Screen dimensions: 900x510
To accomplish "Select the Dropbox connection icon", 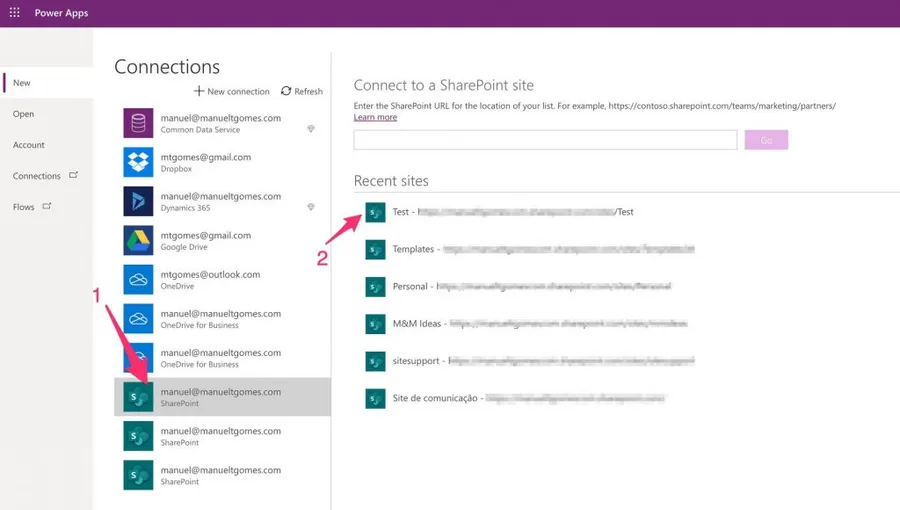I will [x=138, y=162].
